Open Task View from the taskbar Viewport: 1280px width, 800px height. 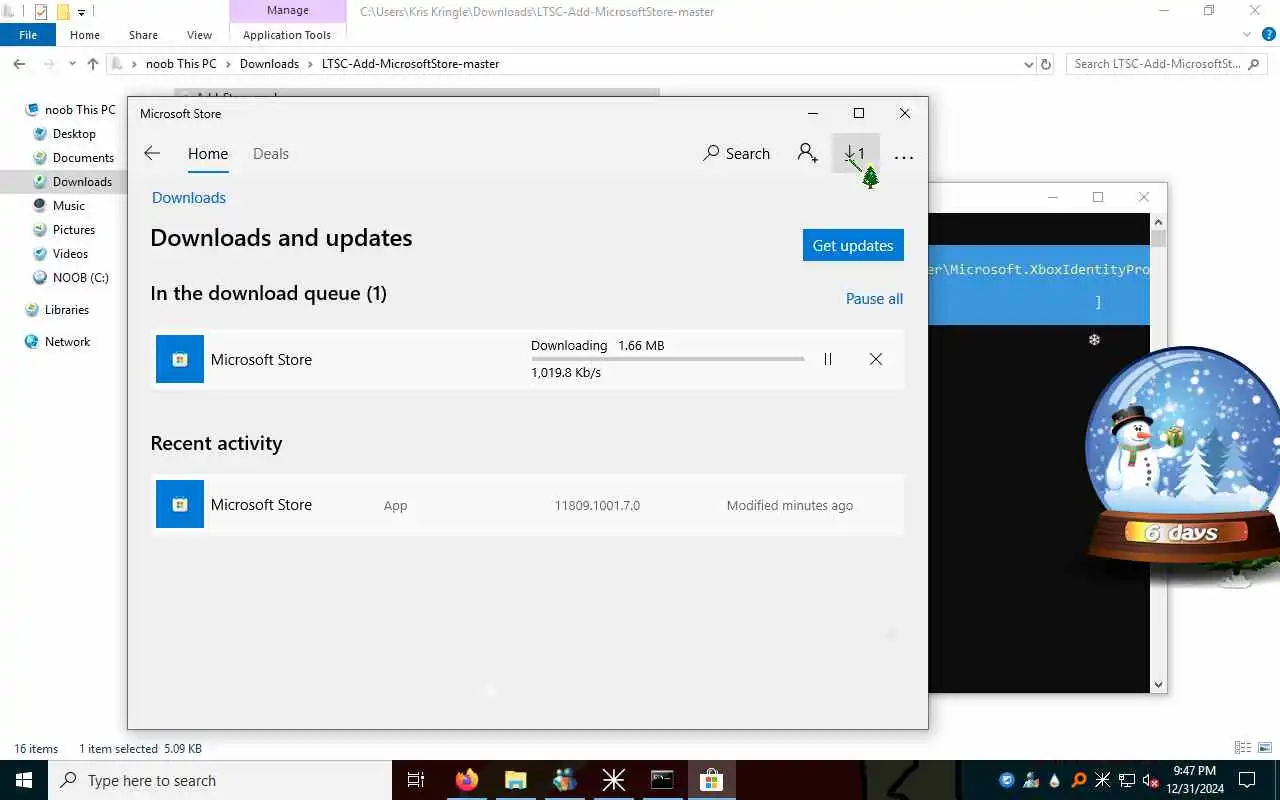(416, 780)
